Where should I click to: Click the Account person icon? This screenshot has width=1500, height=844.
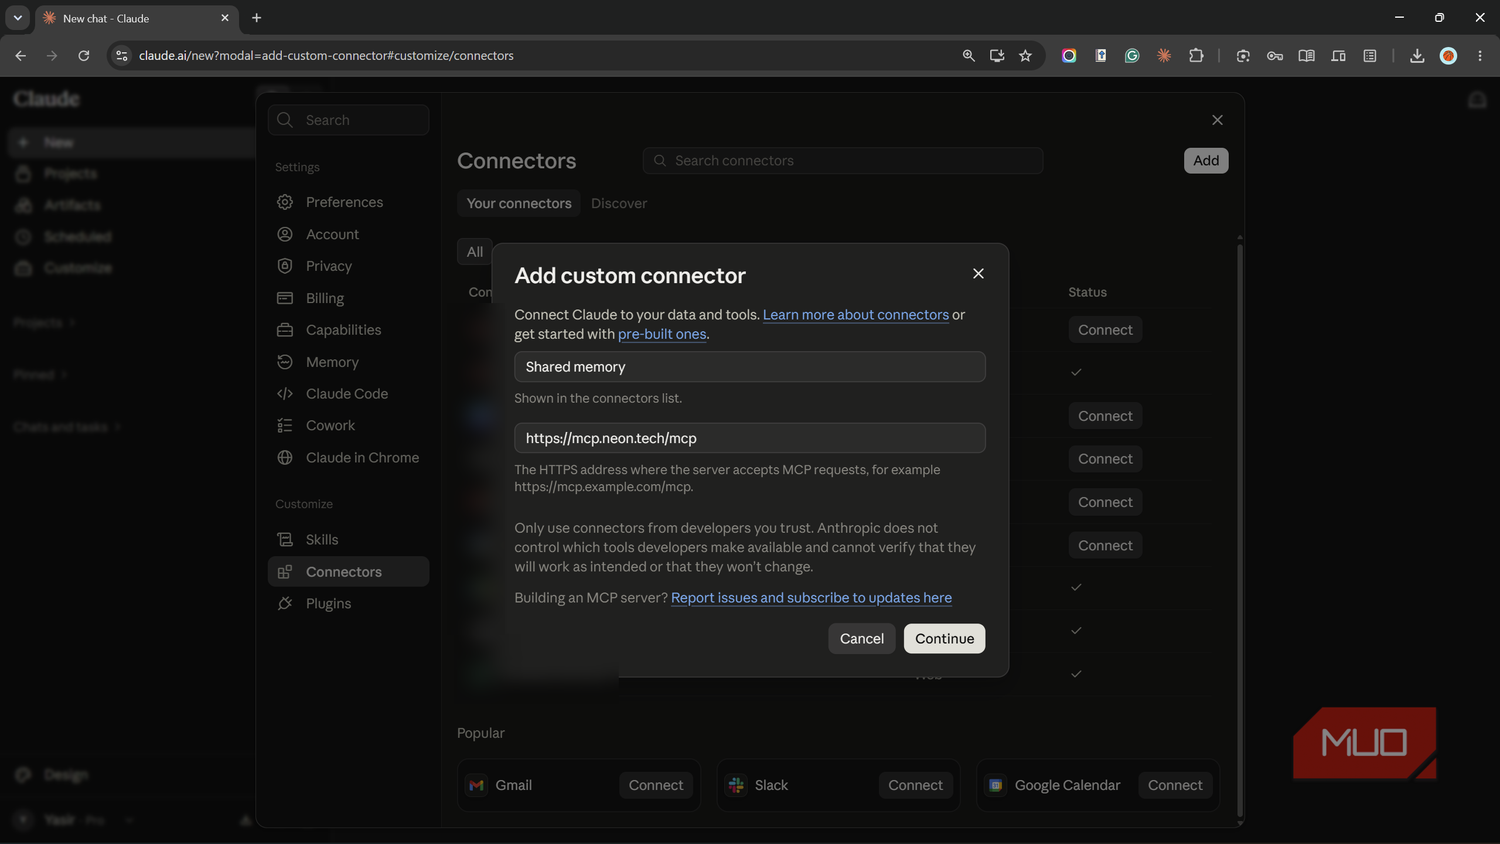[x=285, y=234]
